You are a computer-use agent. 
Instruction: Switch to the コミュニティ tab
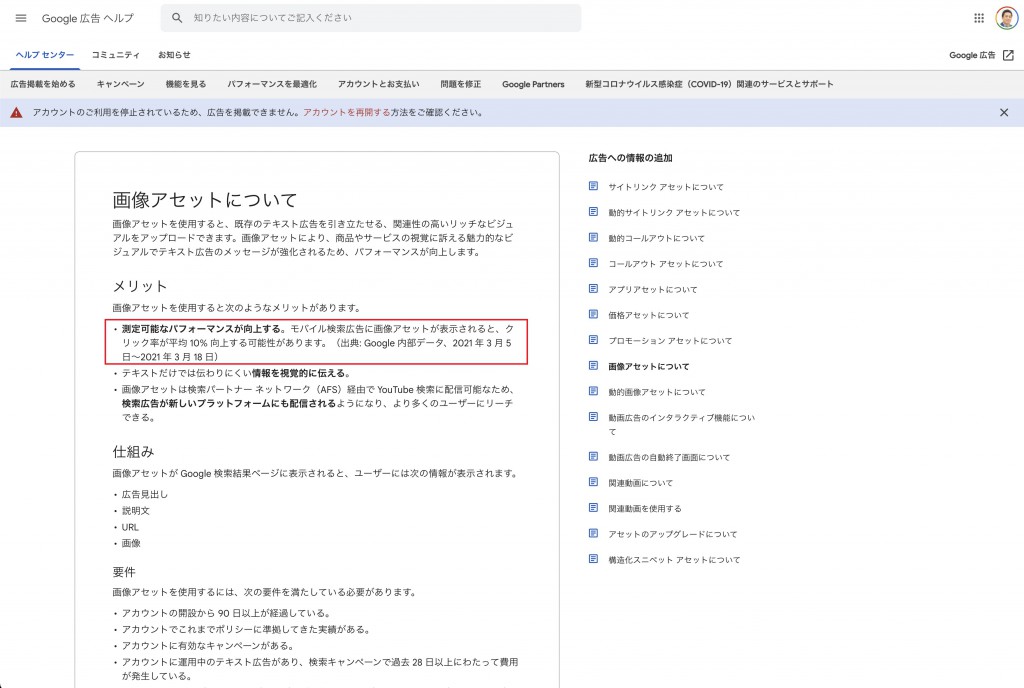[x=116, y=55]
